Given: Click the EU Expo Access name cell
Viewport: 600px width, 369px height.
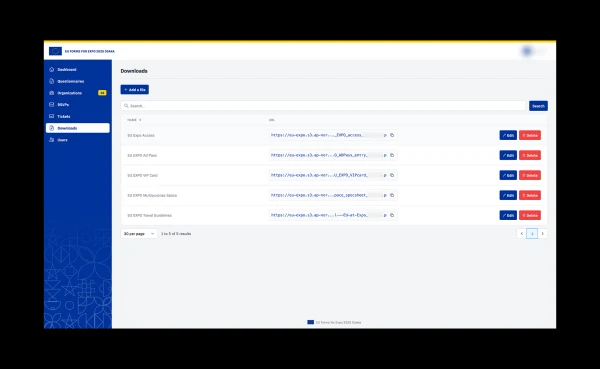Looking at the screenshot, I should click(141, 136).
